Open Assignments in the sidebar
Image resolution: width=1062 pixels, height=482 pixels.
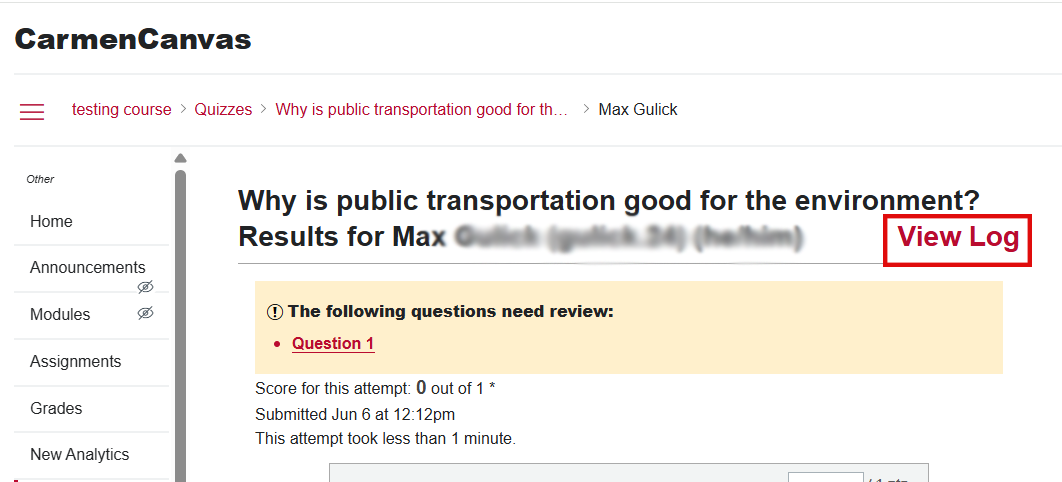75,362
